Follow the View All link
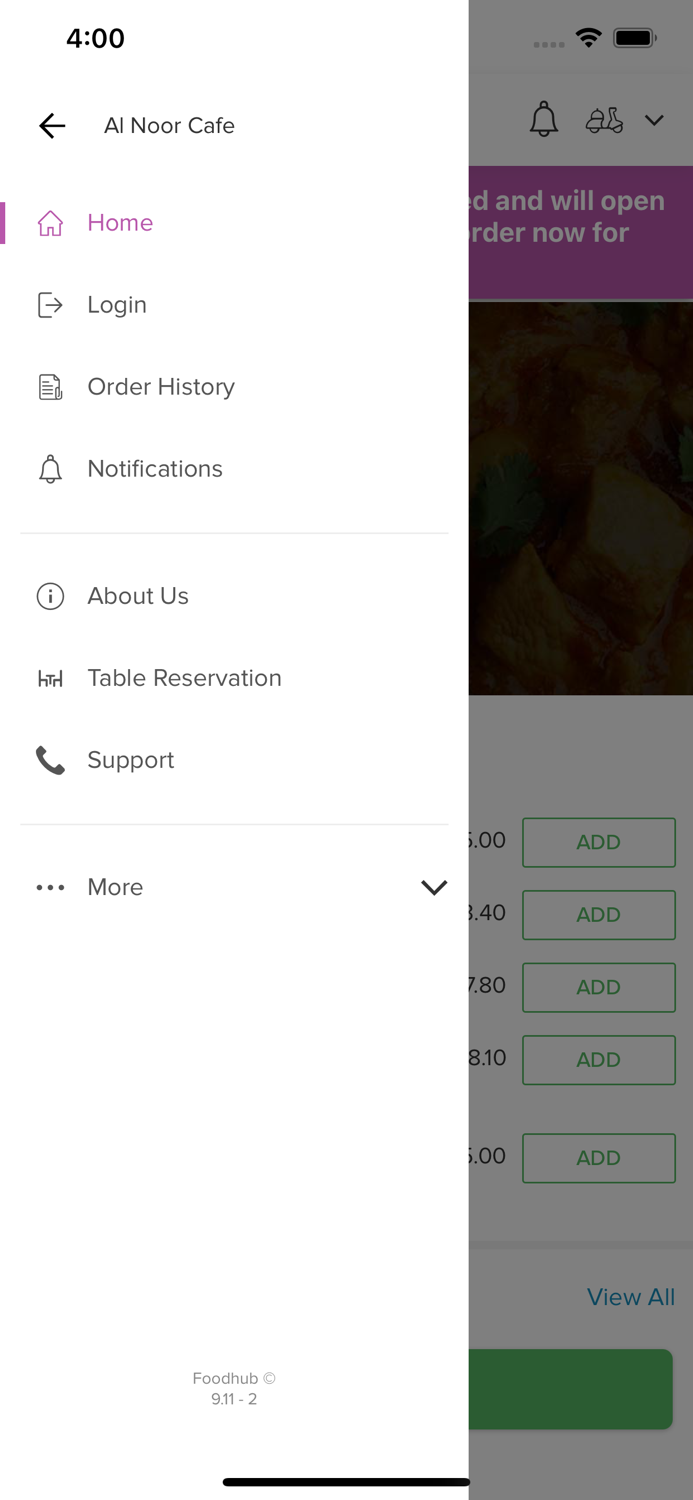The image size is (693, 1500). pyautogui.click(x=630, y=1297)
